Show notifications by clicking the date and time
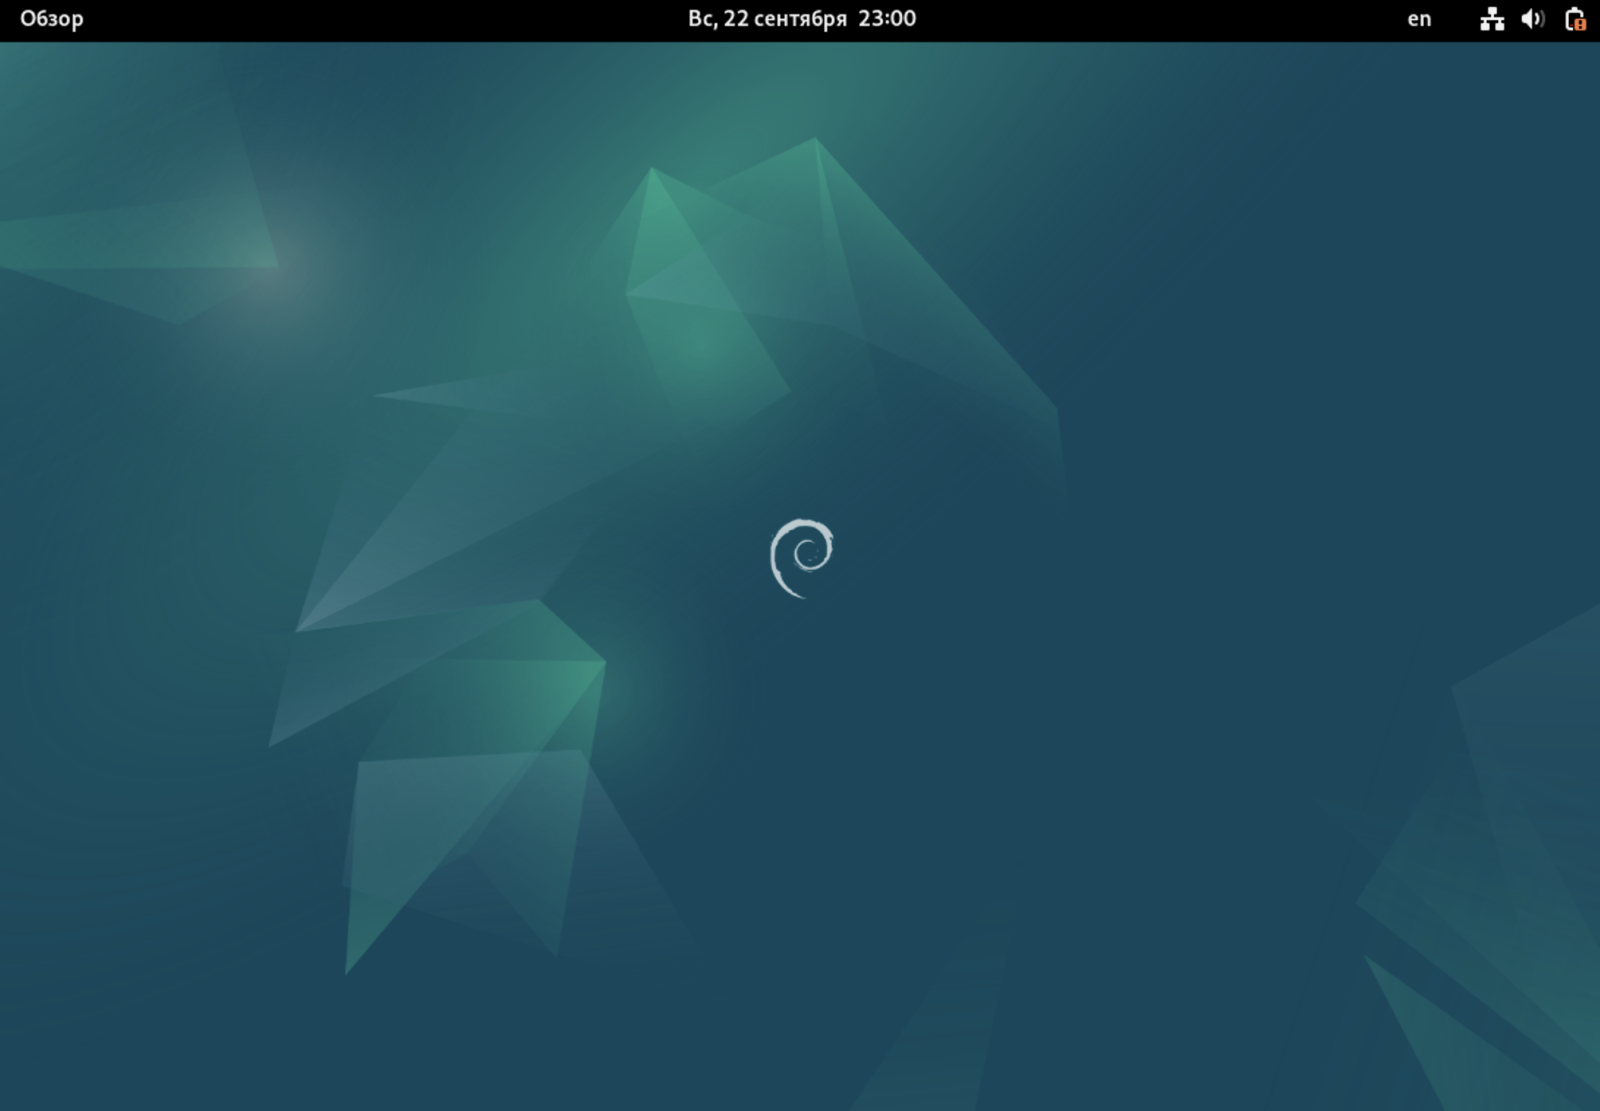Image resolution: width=1600 pixels, height=1111 pixels. tap(801, 19)
